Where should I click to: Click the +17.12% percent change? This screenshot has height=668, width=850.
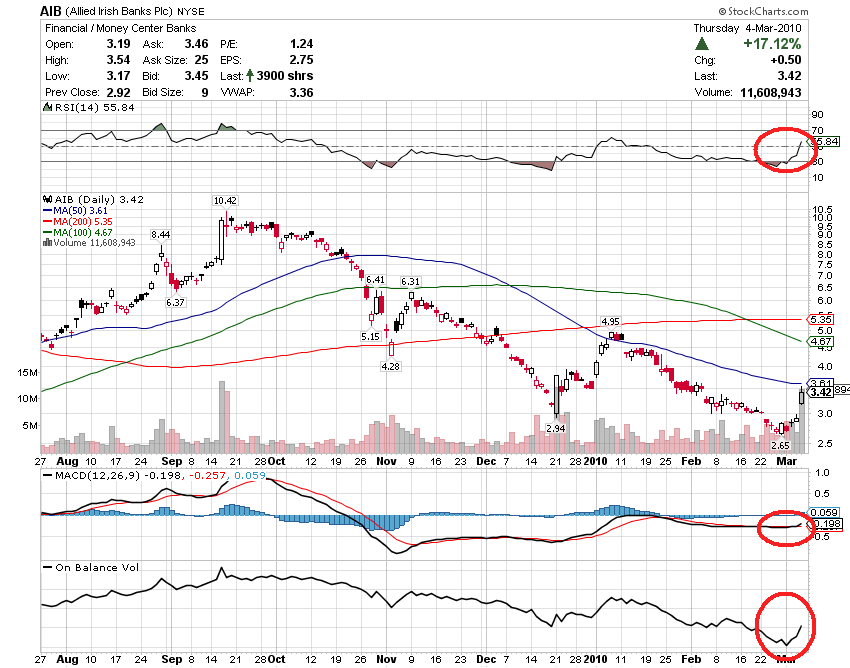pos(772,44)
